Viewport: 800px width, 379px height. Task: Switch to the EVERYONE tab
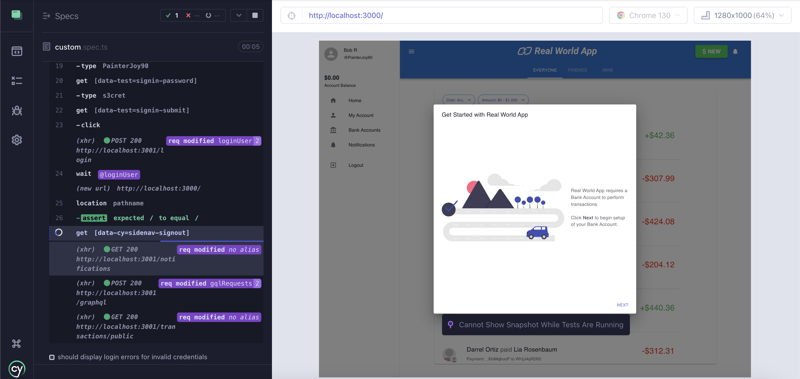tap(544, 70)
